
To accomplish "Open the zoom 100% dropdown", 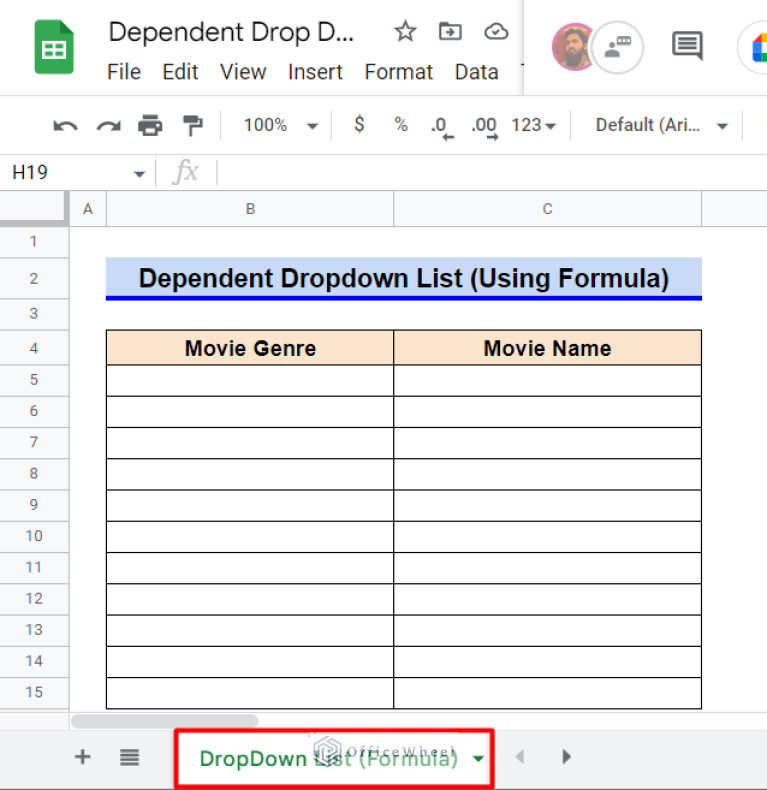I will point(280,125).
